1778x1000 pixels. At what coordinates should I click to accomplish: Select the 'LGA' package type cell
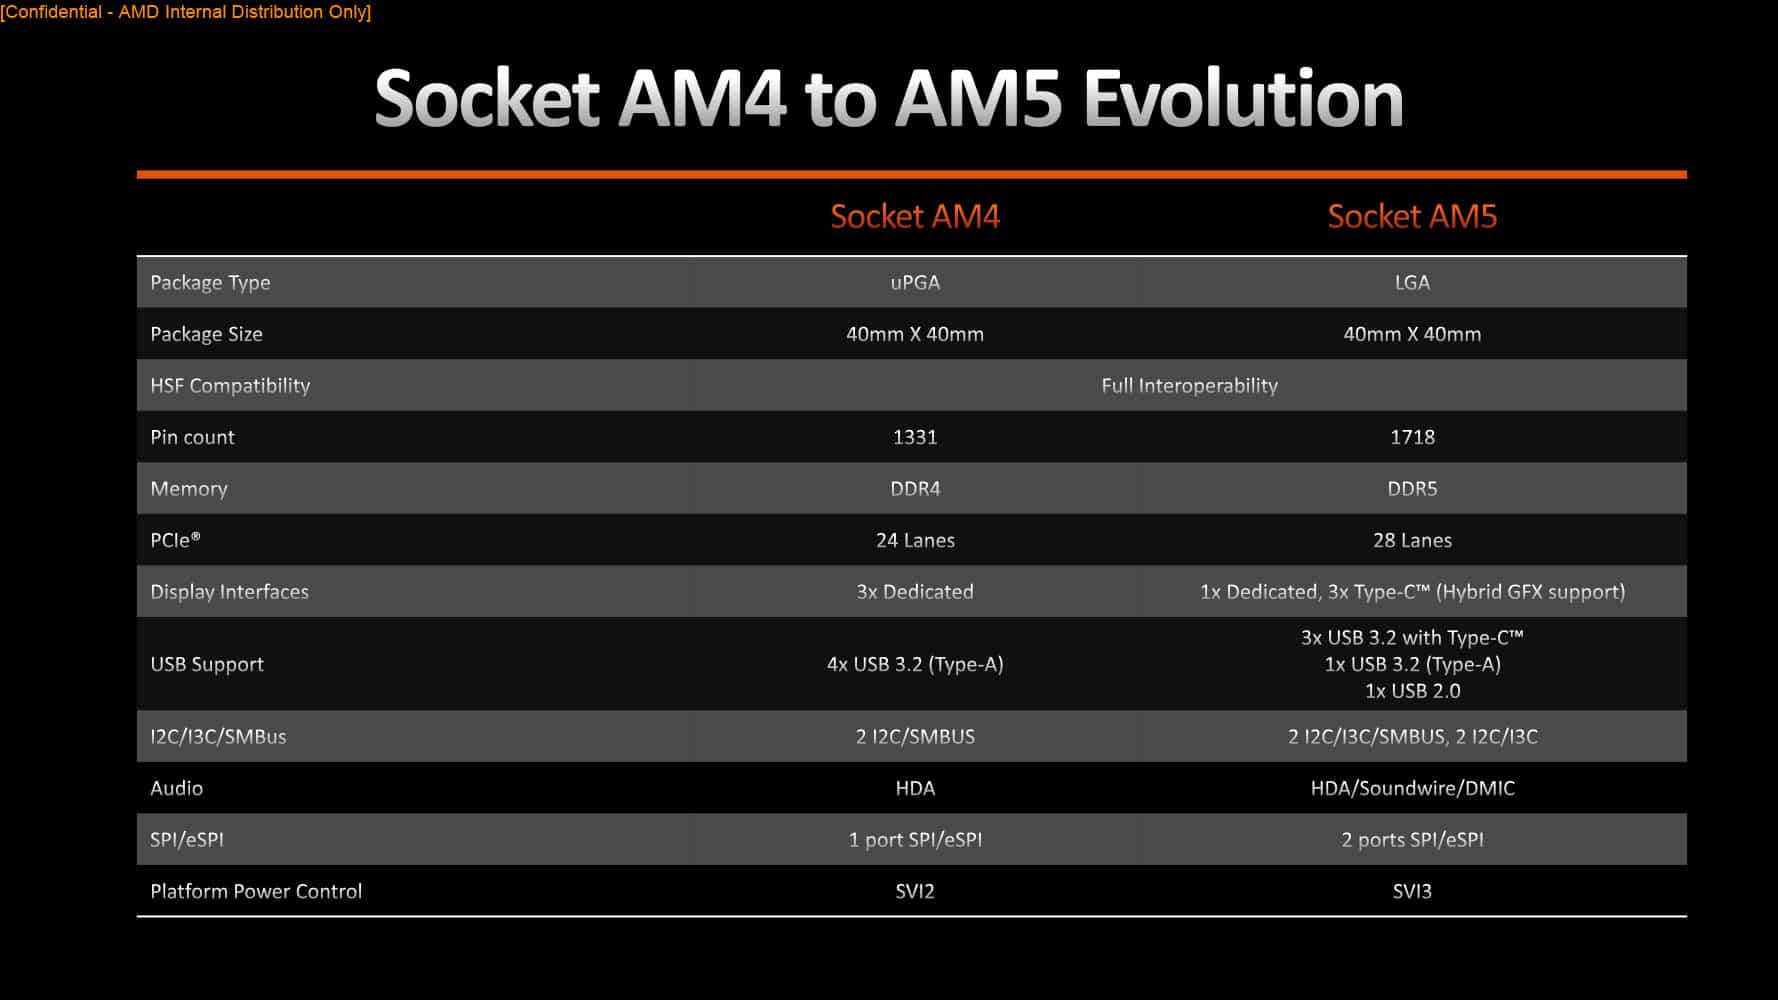click(x=1412, y=282)
